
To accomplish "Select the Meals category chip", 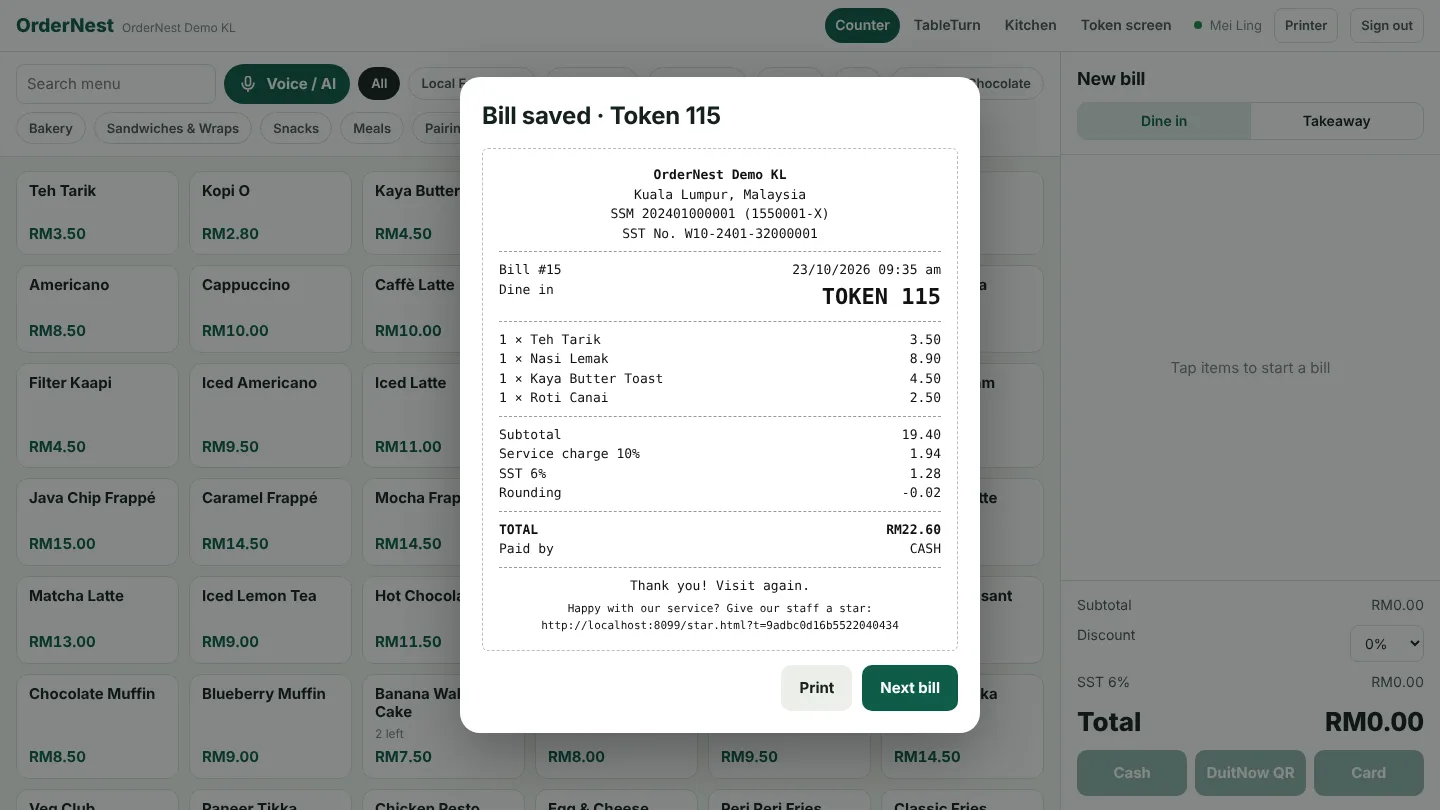I will pyautogui.click(x=372, y=128).
